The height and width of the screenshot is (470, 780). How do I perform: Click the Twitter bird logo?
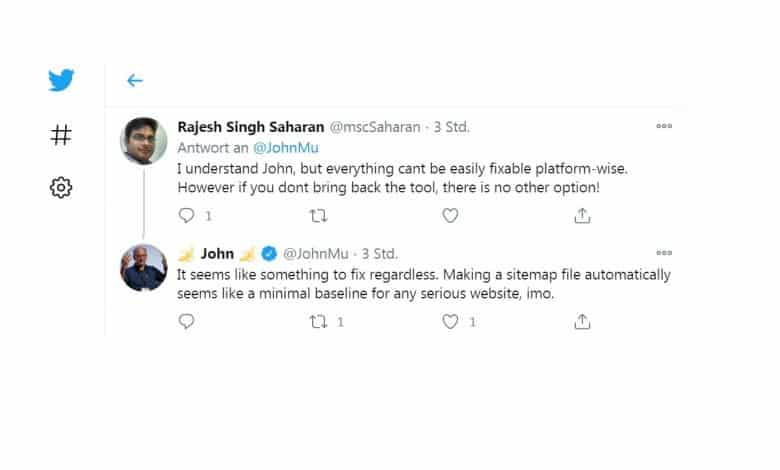pyautogui.click(x=61, y=80)
